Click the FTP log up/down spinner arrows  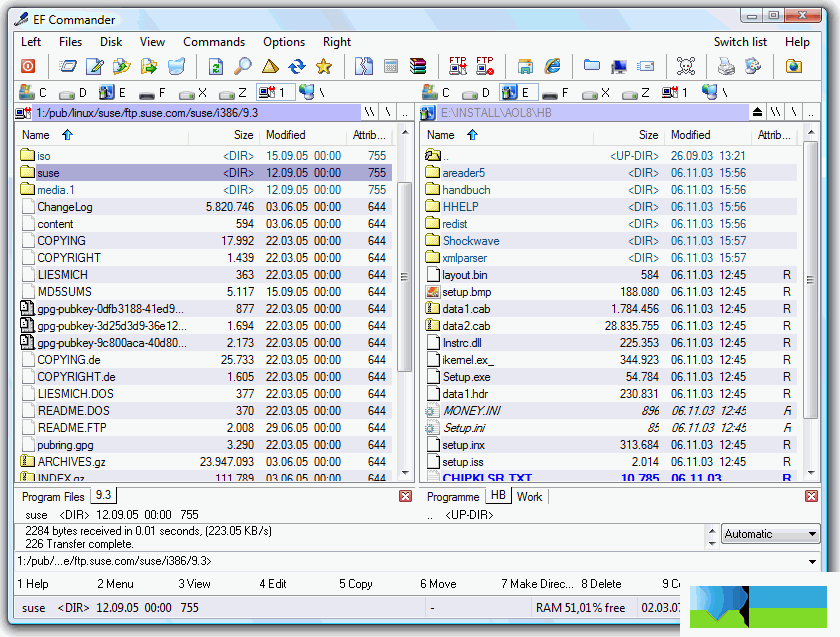click(711, 537)
